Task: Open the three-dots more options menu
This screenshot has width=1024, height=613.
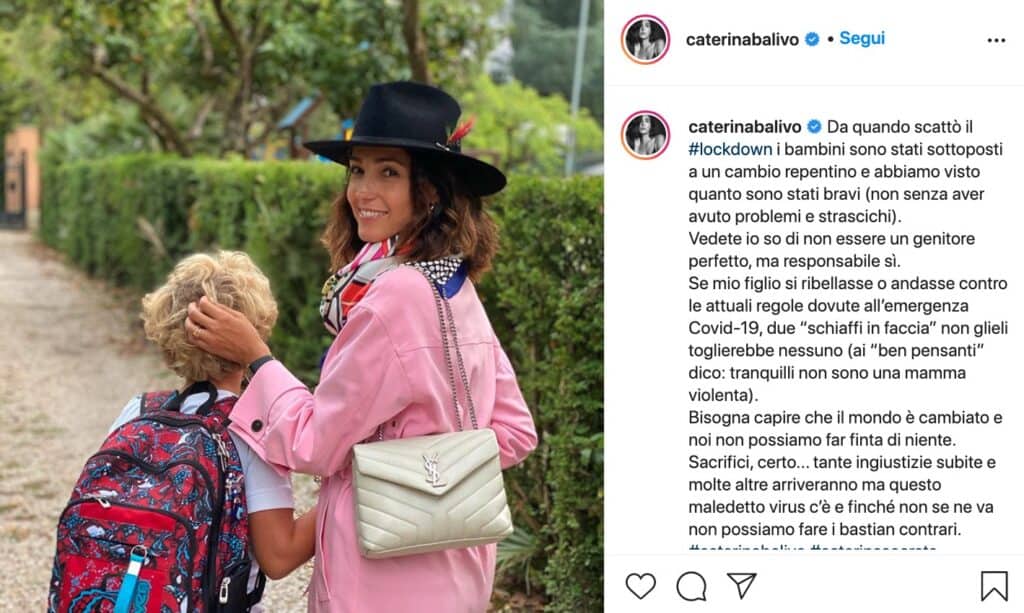Action: [996, 40]
